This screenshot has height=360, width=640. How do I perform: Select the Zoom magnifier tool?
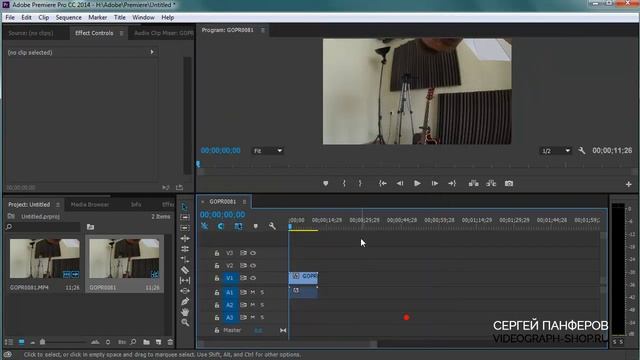tap(184, 322)
